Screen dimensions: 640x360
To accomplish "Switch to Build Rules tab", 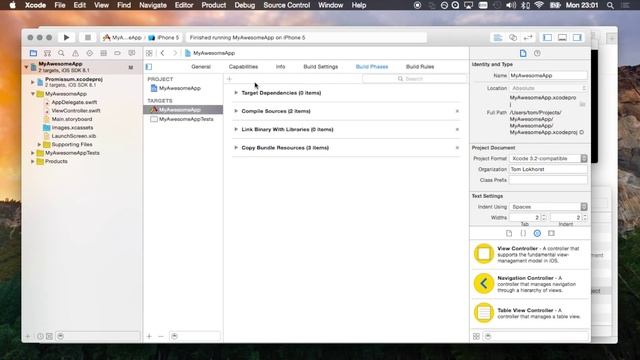I will point(420,67).
